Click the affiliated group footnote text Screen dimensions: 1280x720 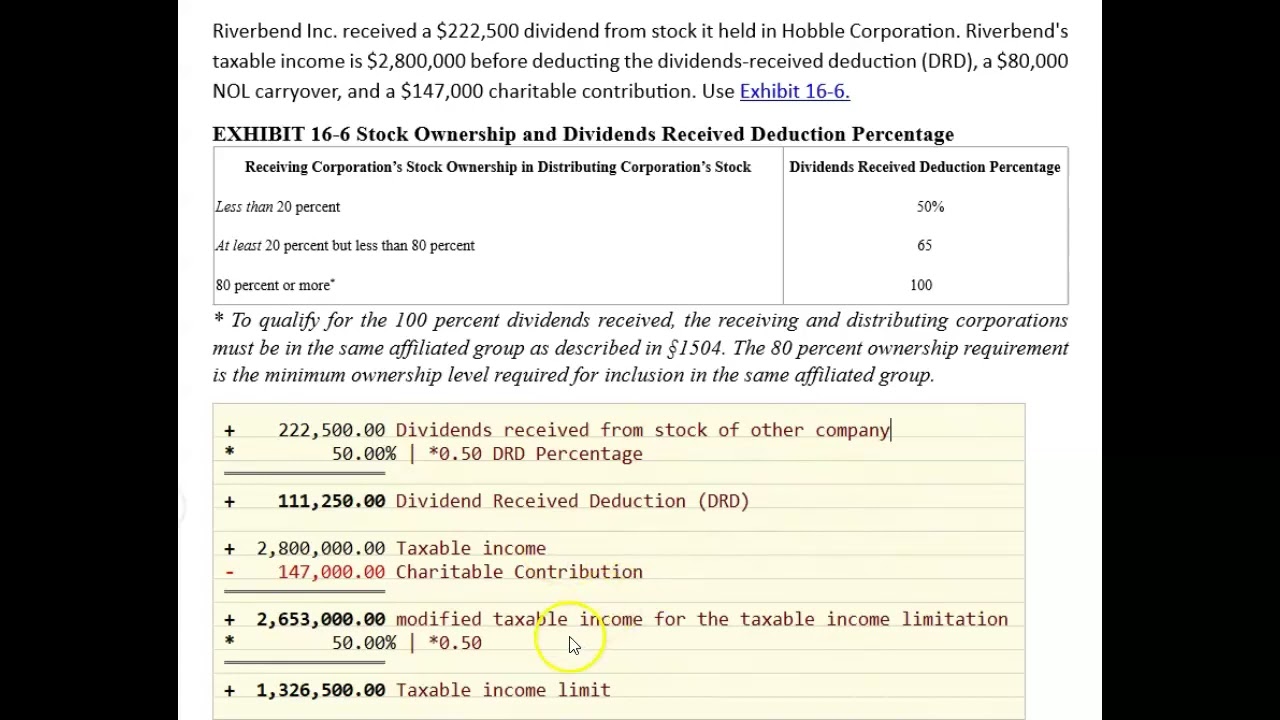640,348
